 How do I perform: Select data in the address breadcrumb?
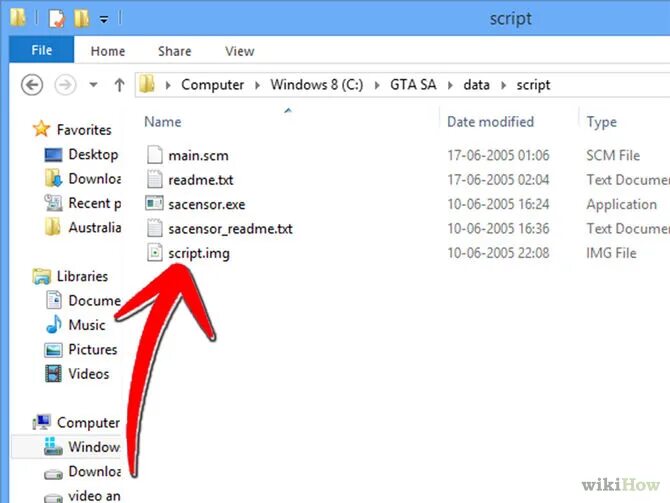(476, 85)
